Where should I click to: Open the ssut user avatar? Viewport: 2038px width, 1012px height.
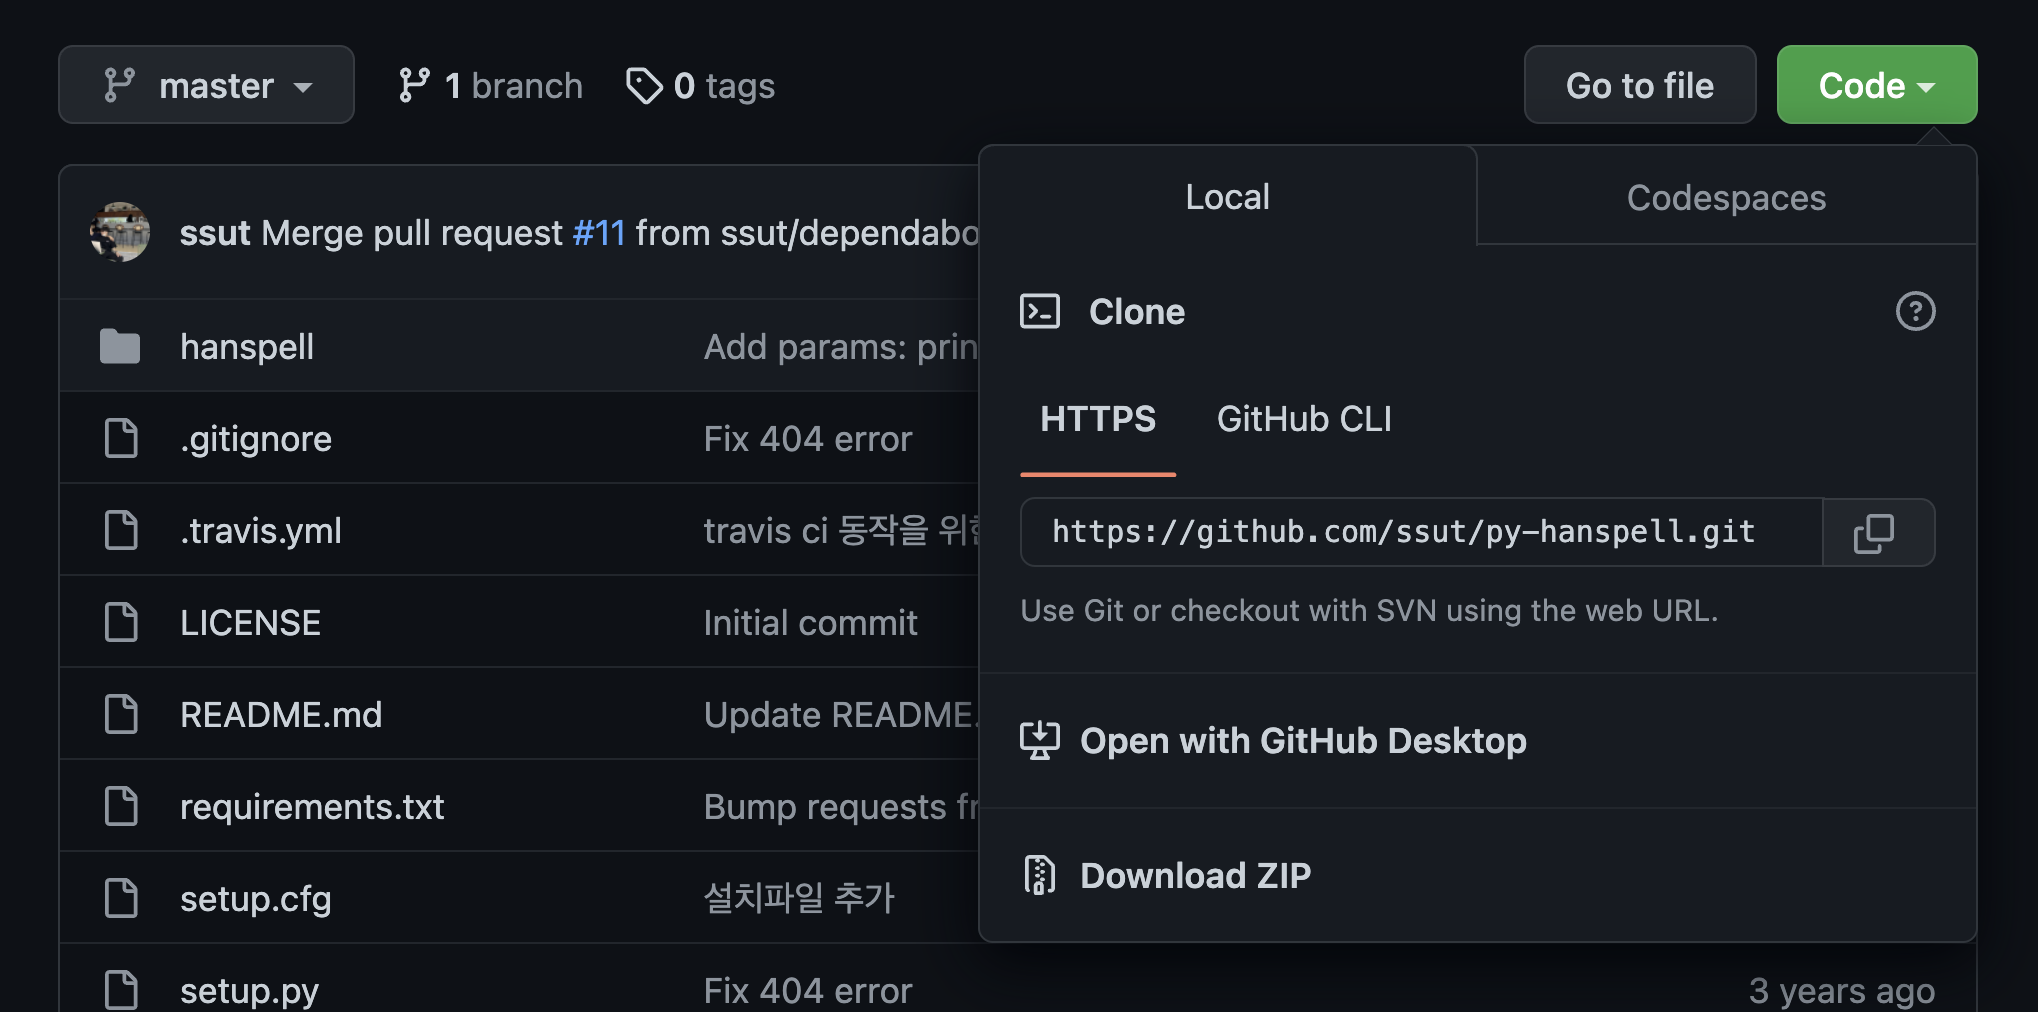point(120,232)
